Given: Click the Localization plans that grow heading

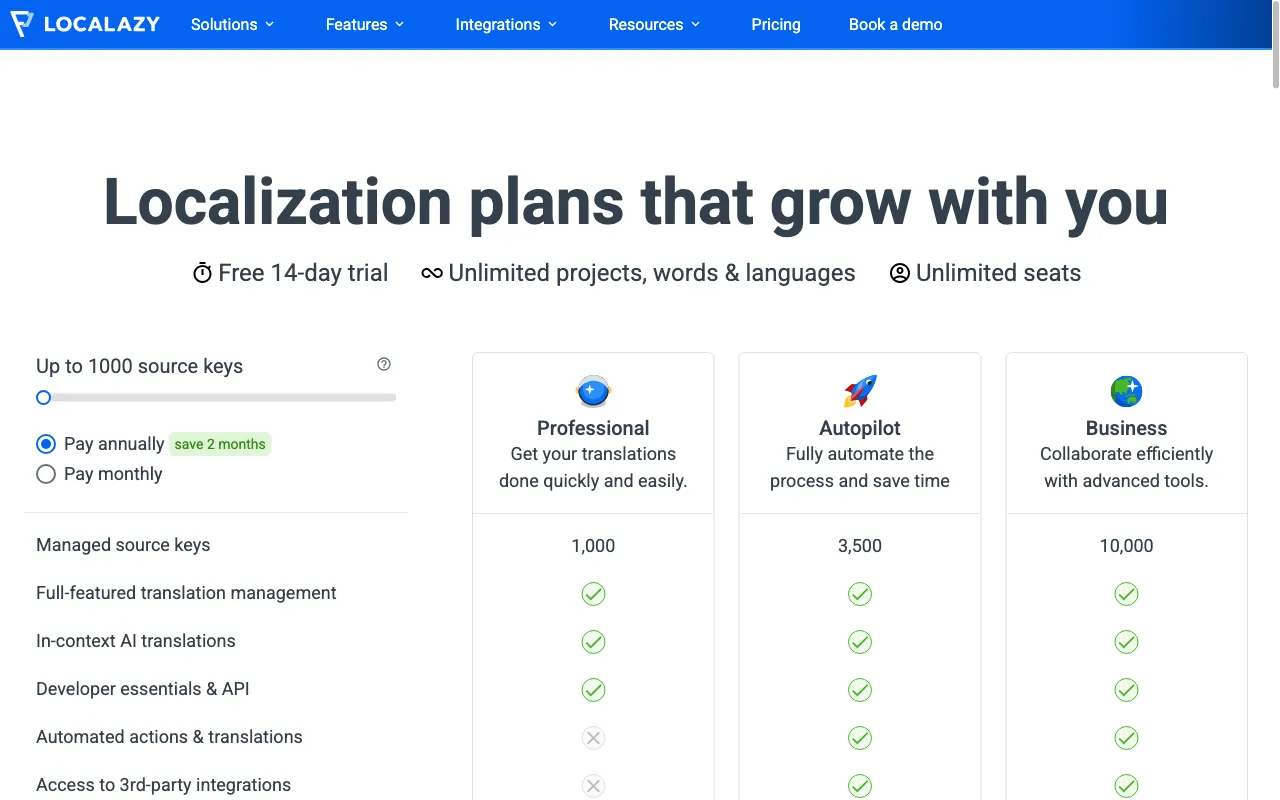Looking at the screenshot, I should 636,202.
